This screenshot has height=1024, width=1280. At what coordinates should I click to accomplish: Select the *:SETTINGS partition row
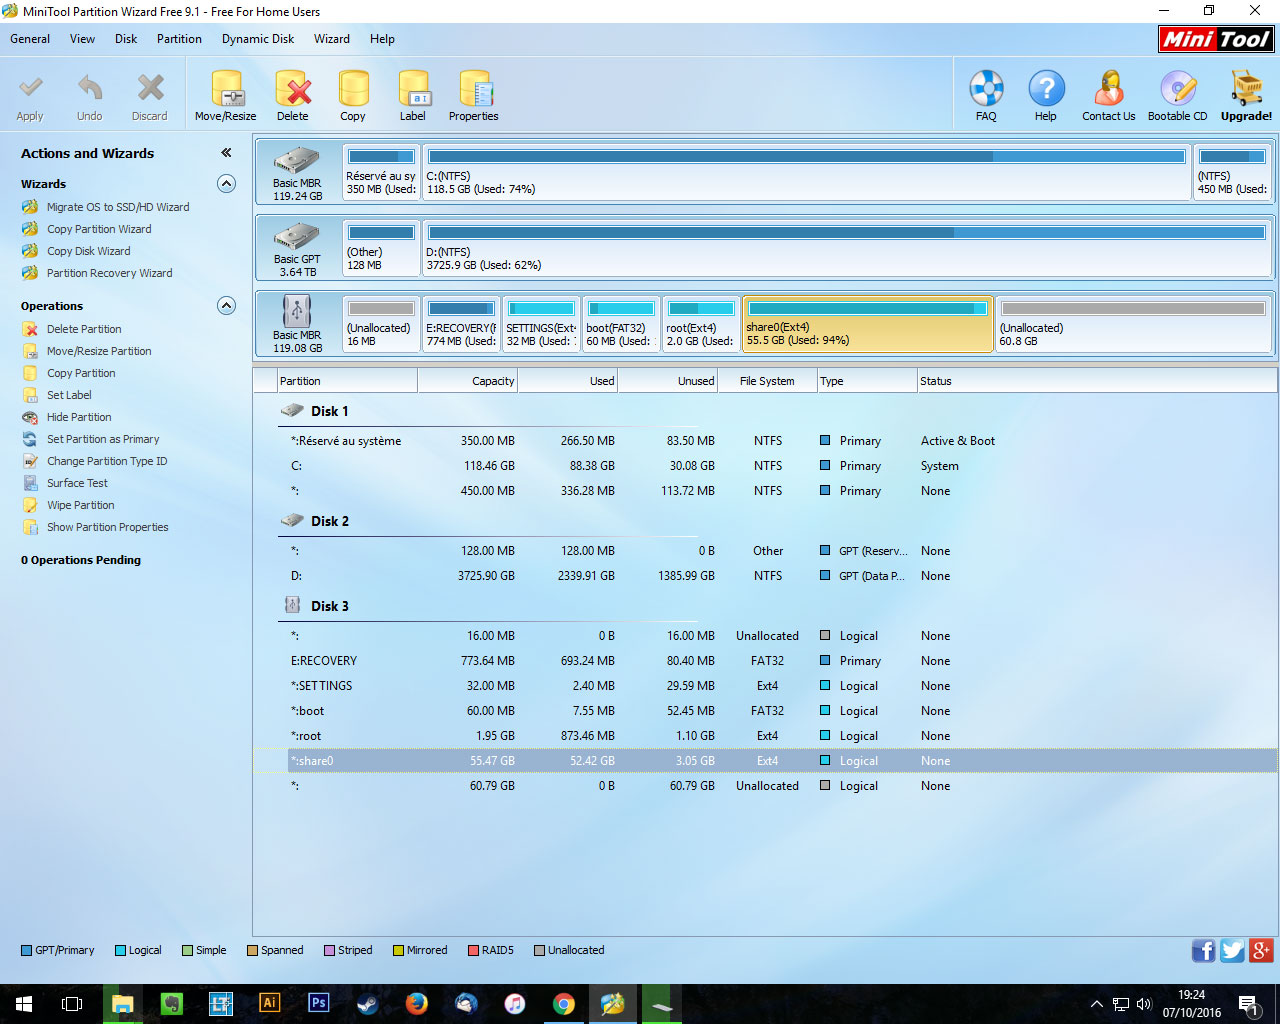pyautogui.click(x=765, y=686)
